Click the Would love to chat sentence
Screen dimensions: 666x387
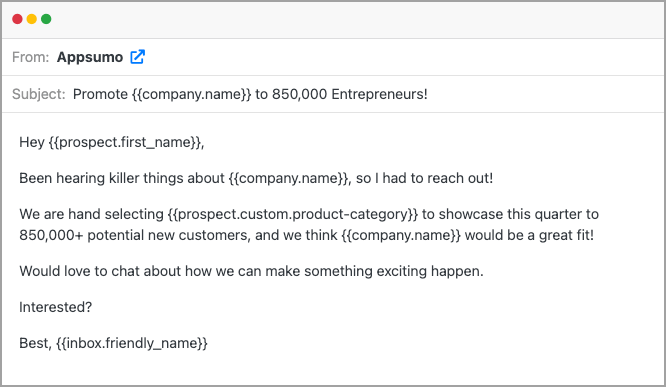(251, 271)
